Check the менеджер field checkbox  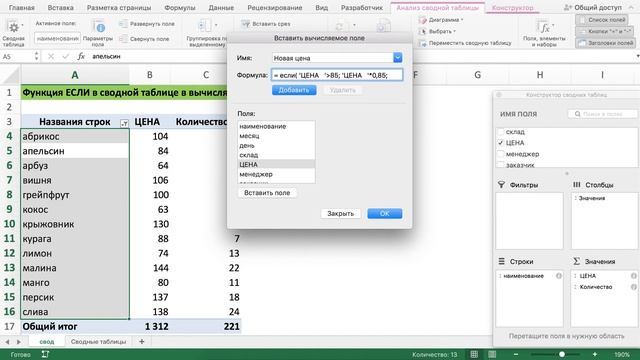tap(501, 154)
